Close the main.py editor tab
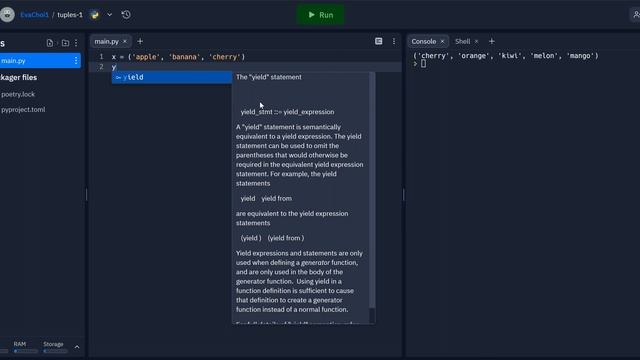The image size is (640, 360). (125, 42)
